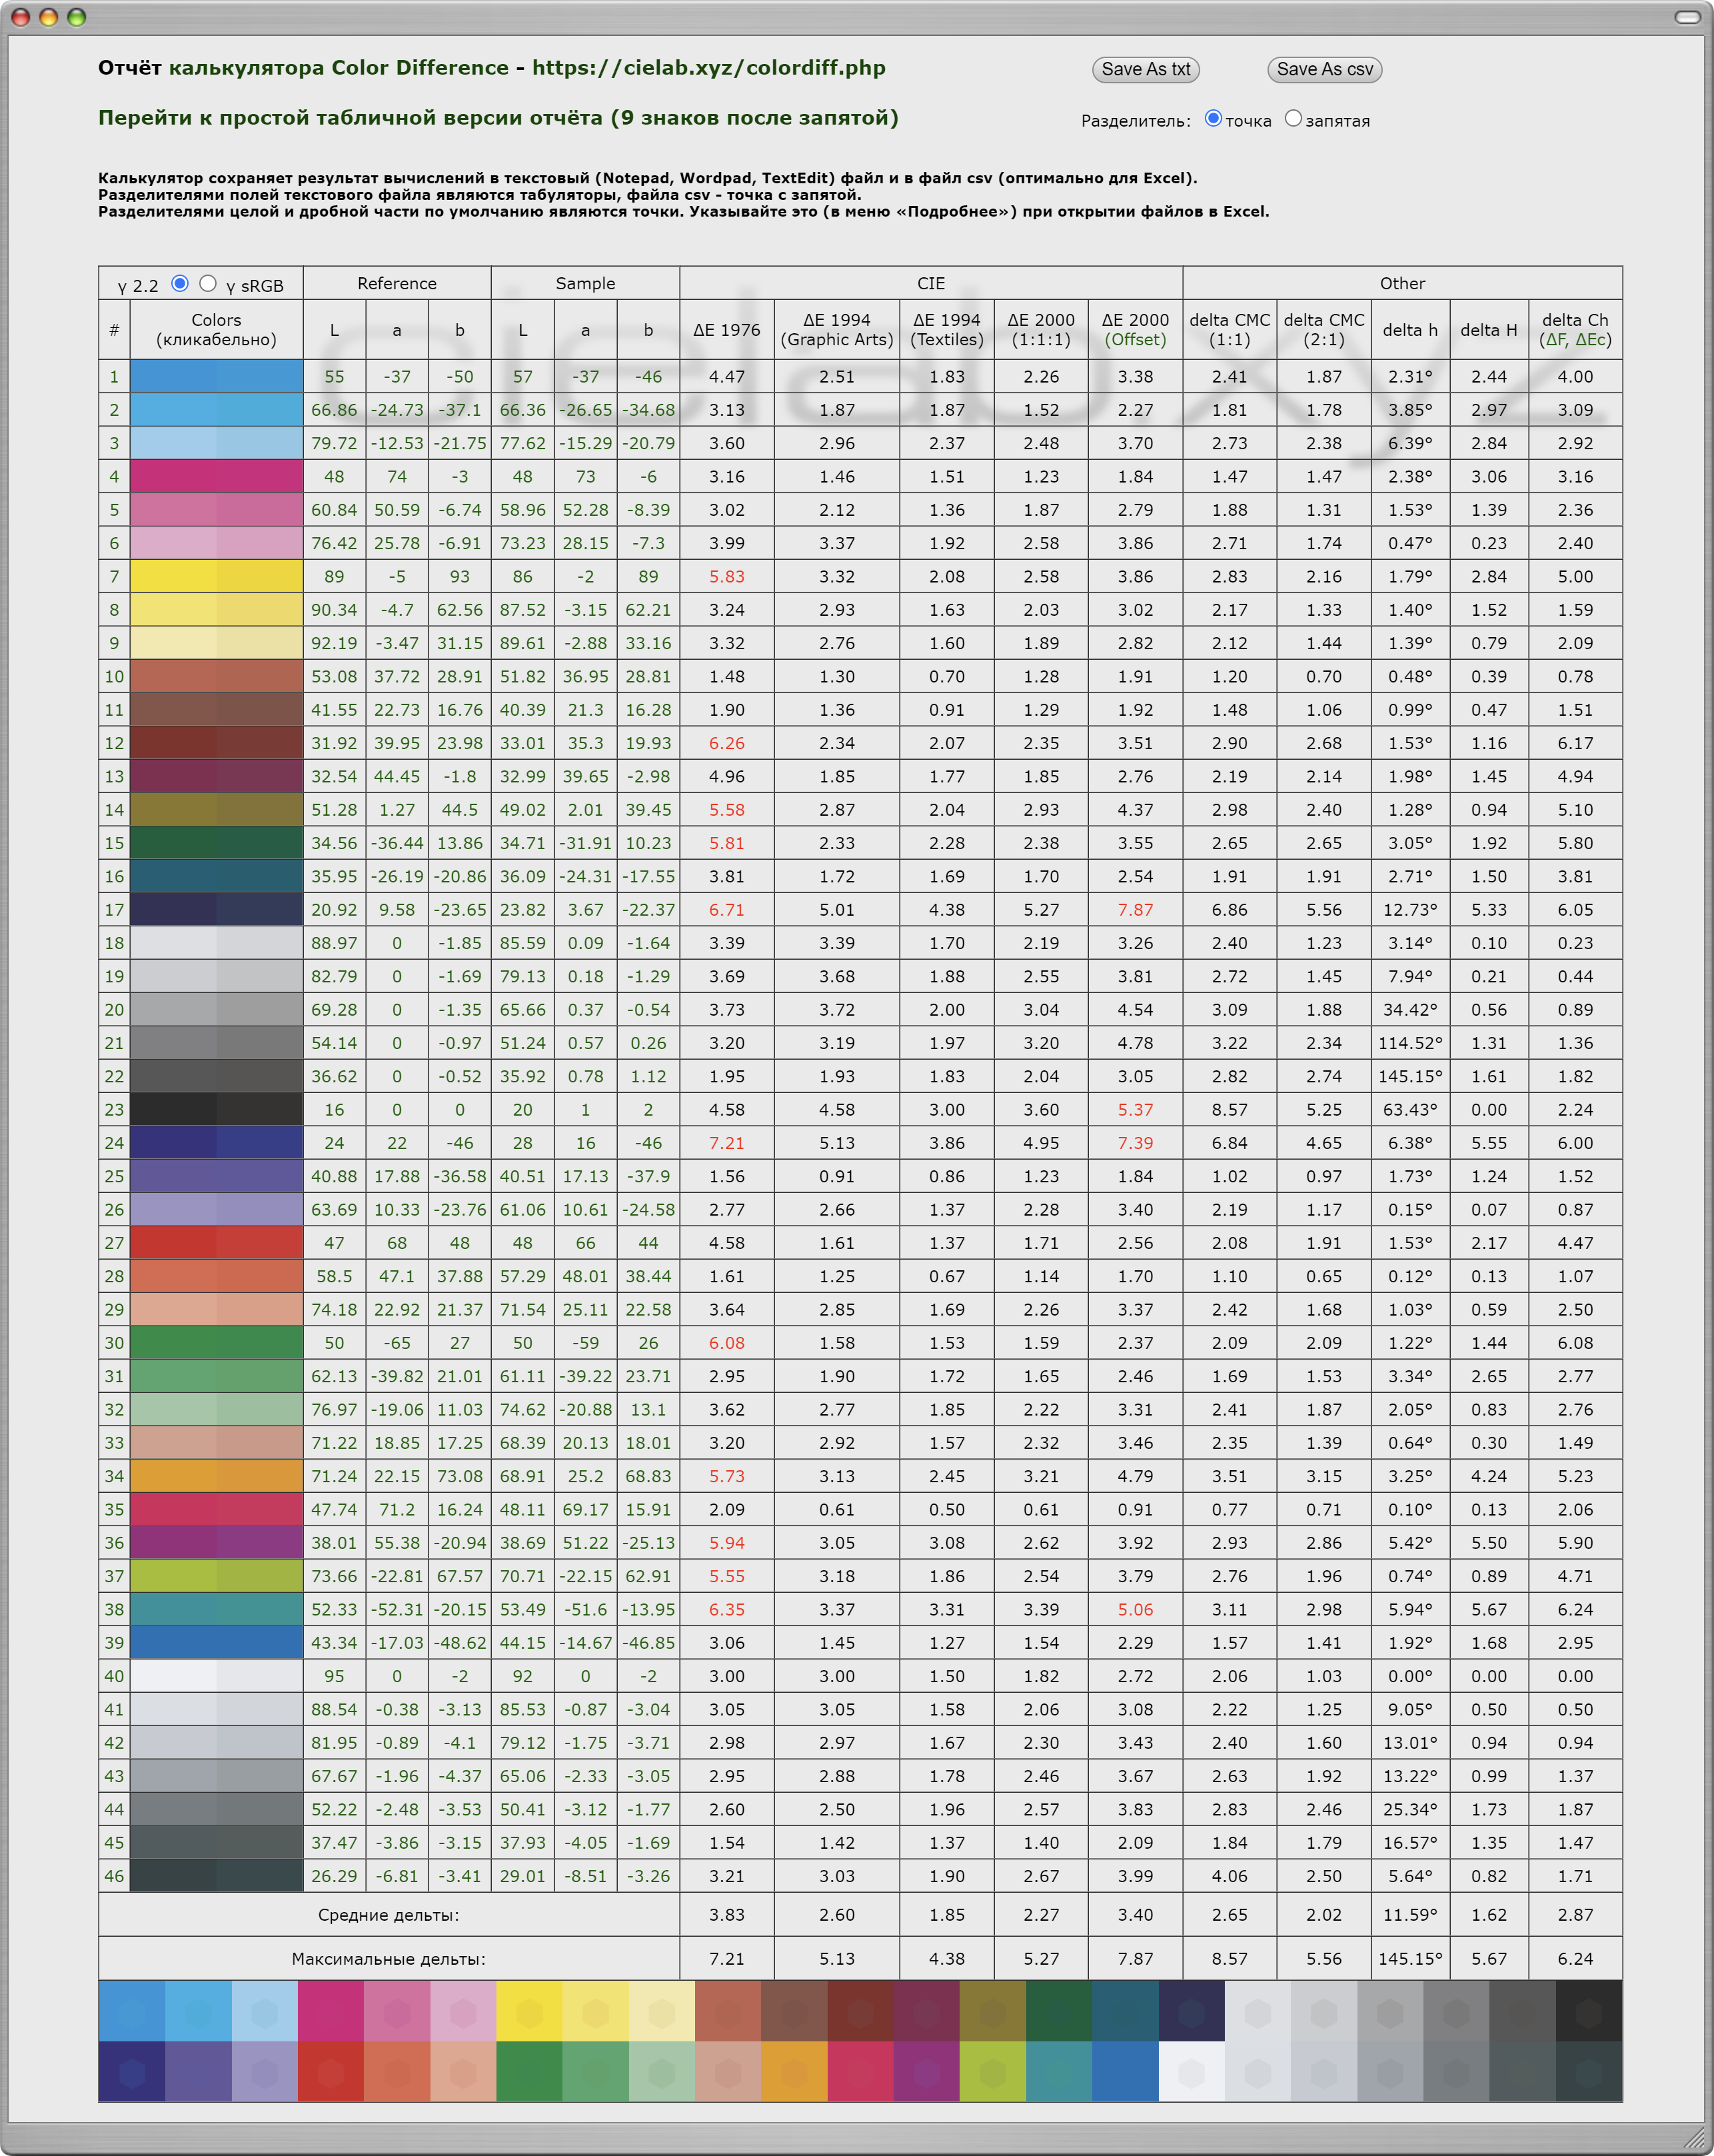Click the row 37 lime green swatch
Image resolution: width=1714 pixels, height=2156 pixels.
[216, 1576]
